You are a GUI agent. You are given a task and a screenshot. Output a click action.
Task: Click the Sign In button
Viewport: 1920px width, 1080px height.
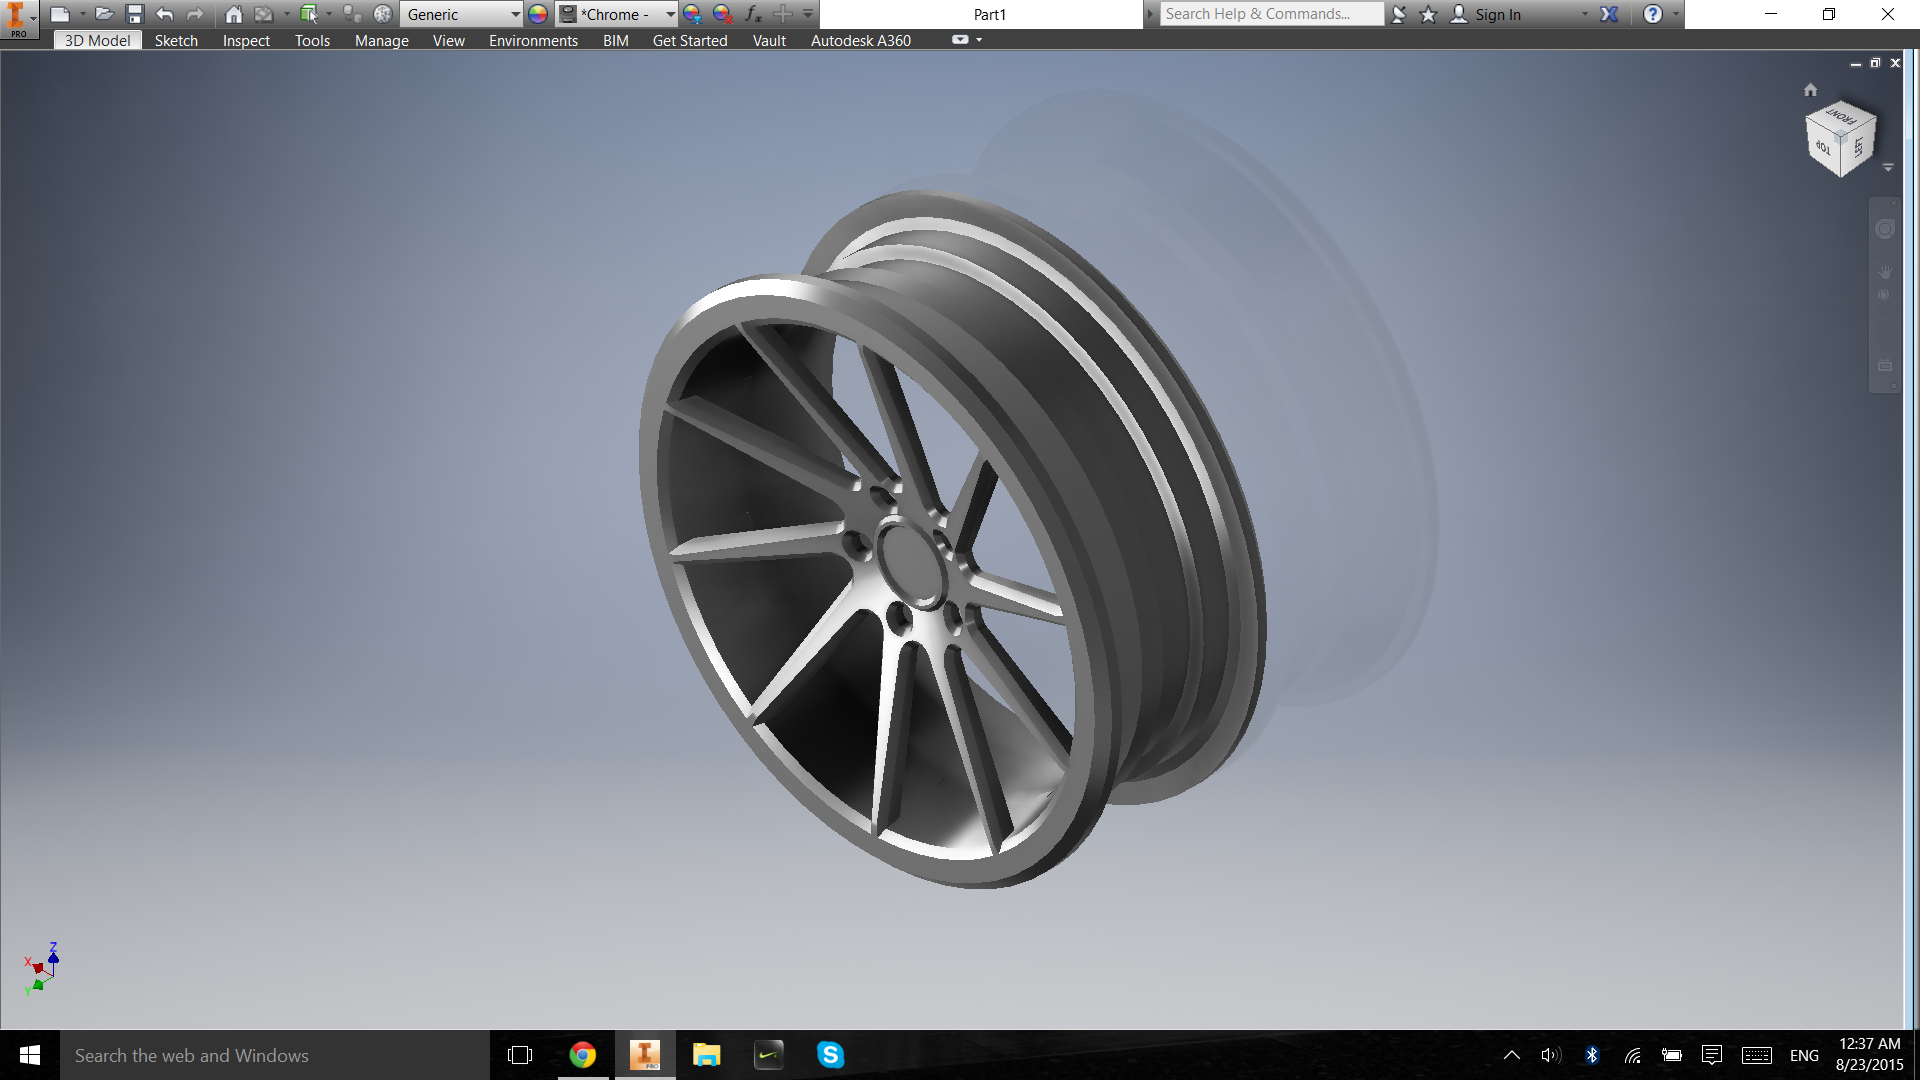point(1497,14)
